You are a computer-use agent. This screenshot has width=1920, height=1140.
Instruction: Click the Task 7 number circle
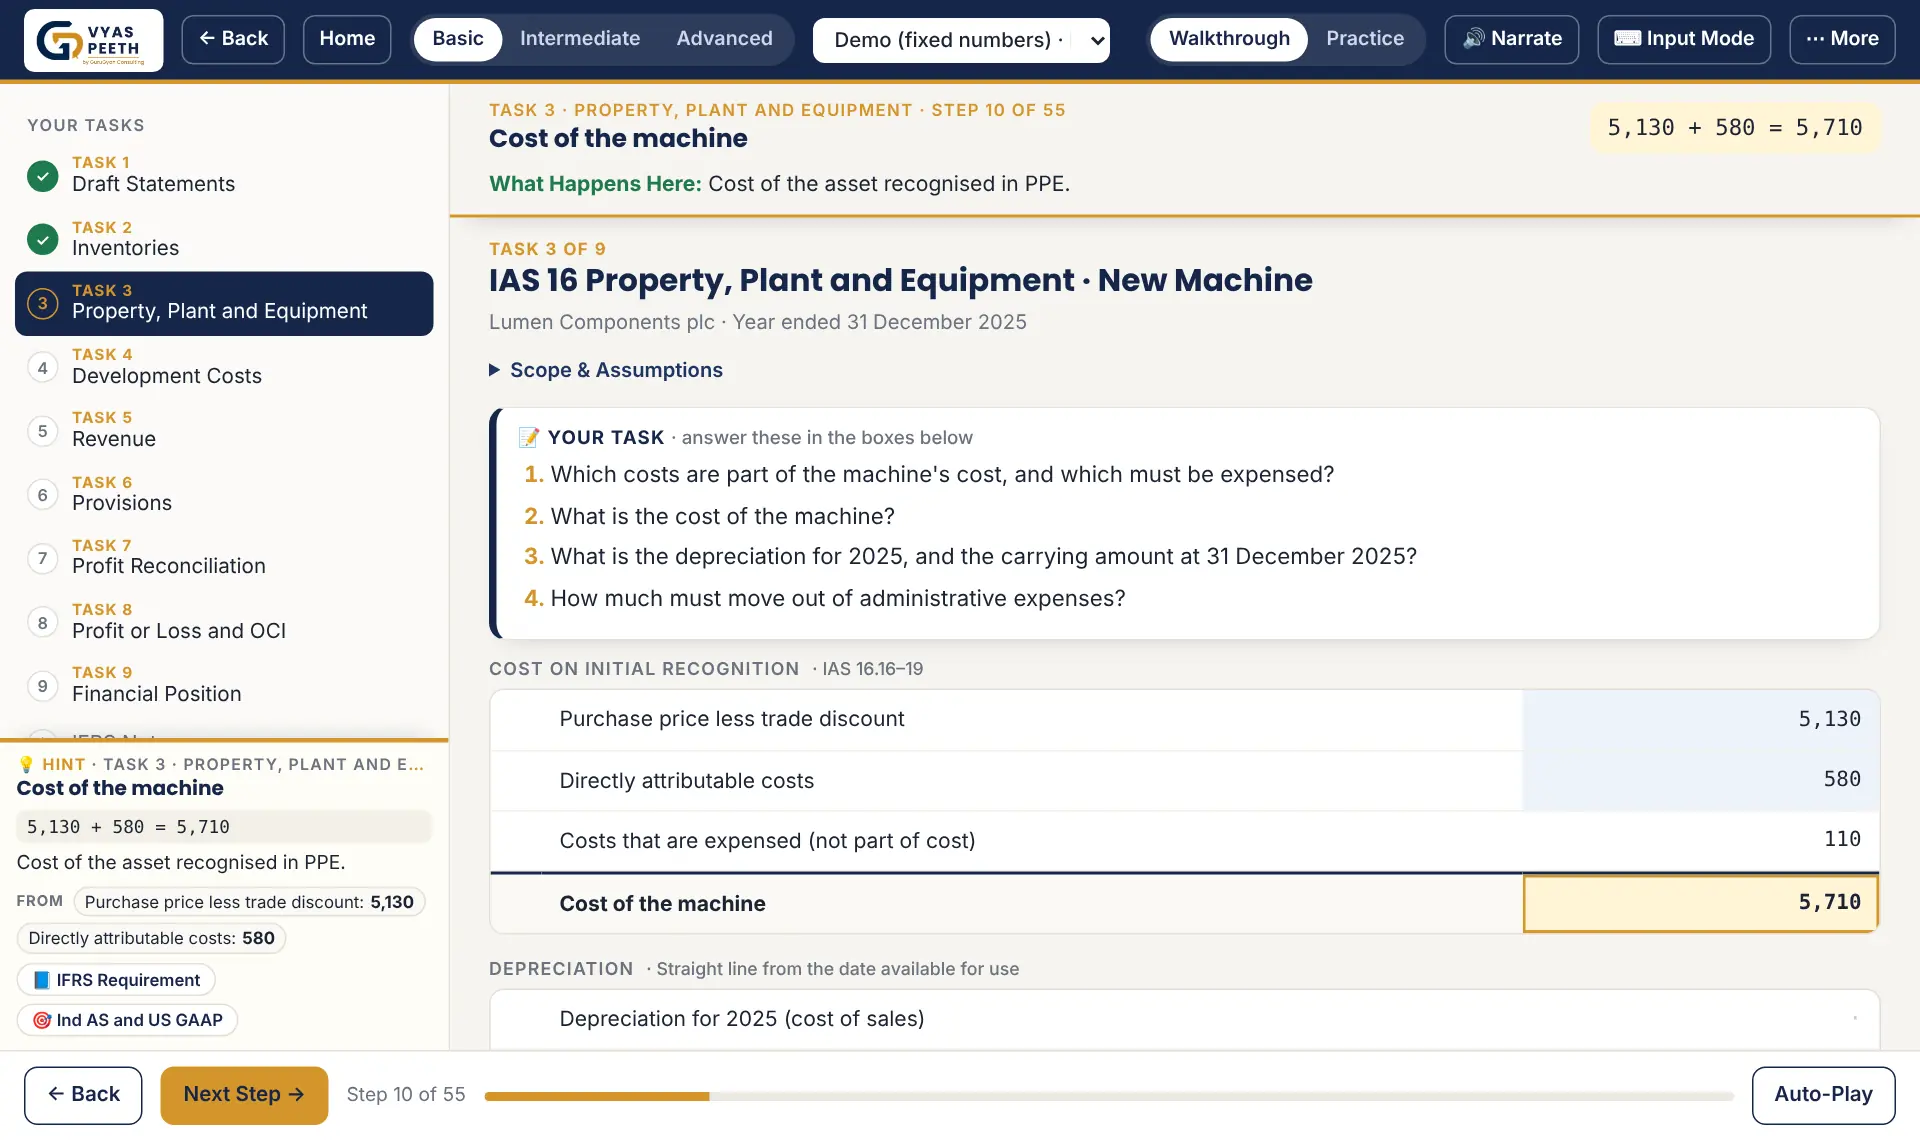(x=42, y=558)
